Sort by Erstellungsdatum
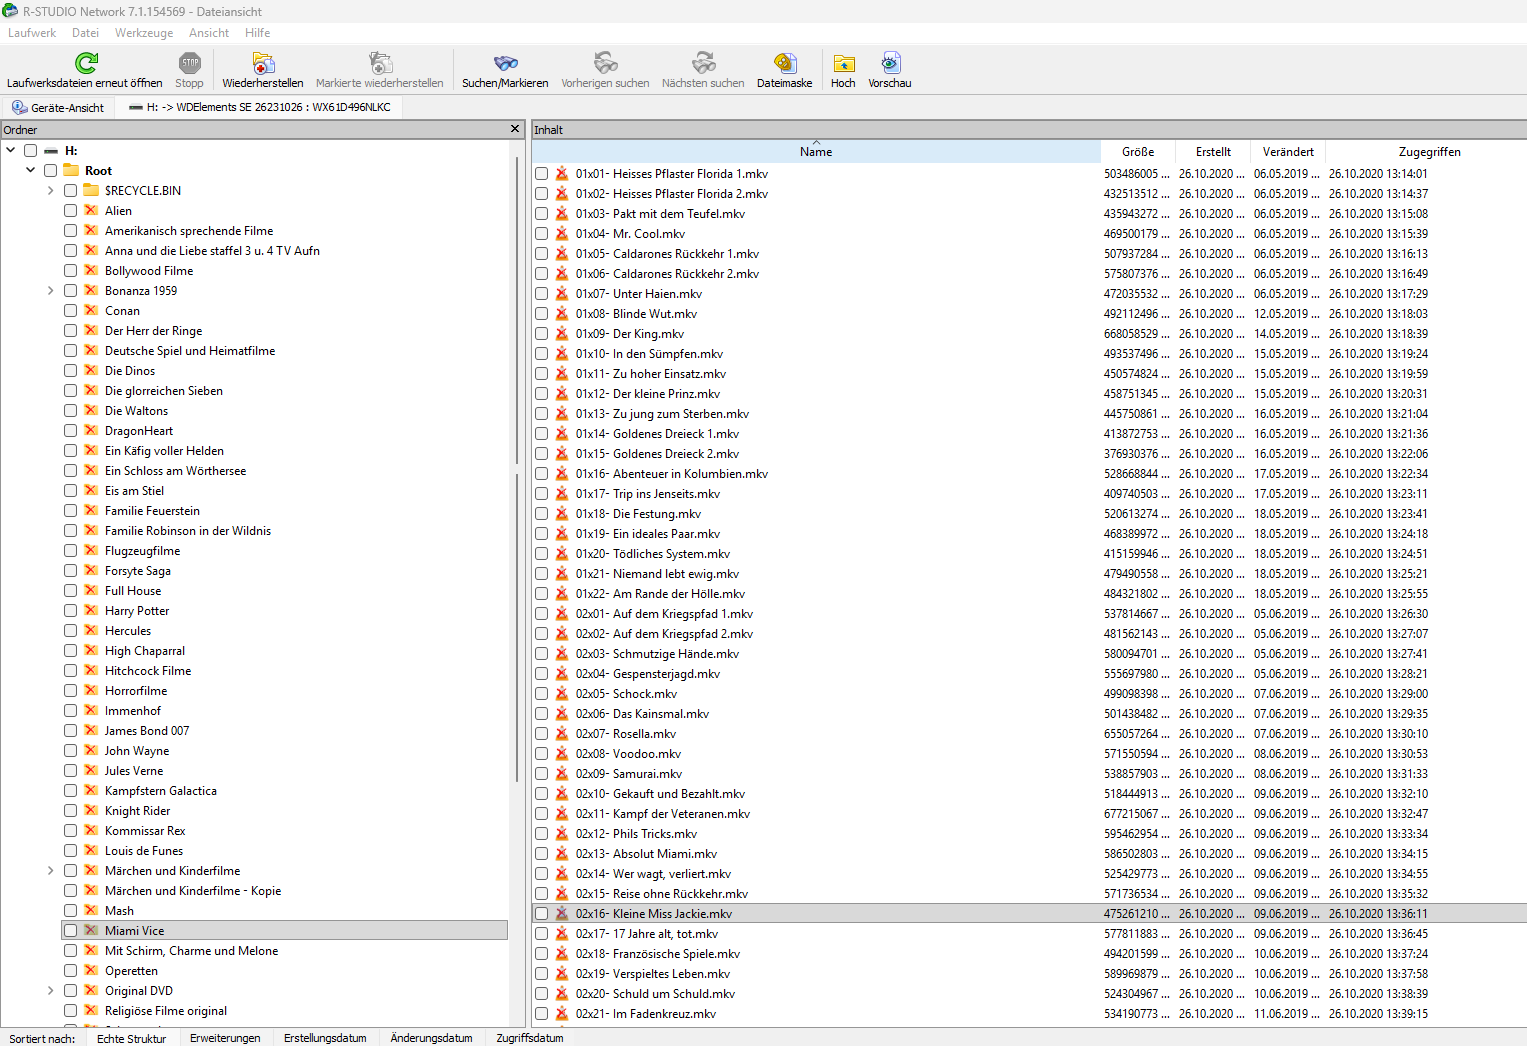 coord(325,1038)
